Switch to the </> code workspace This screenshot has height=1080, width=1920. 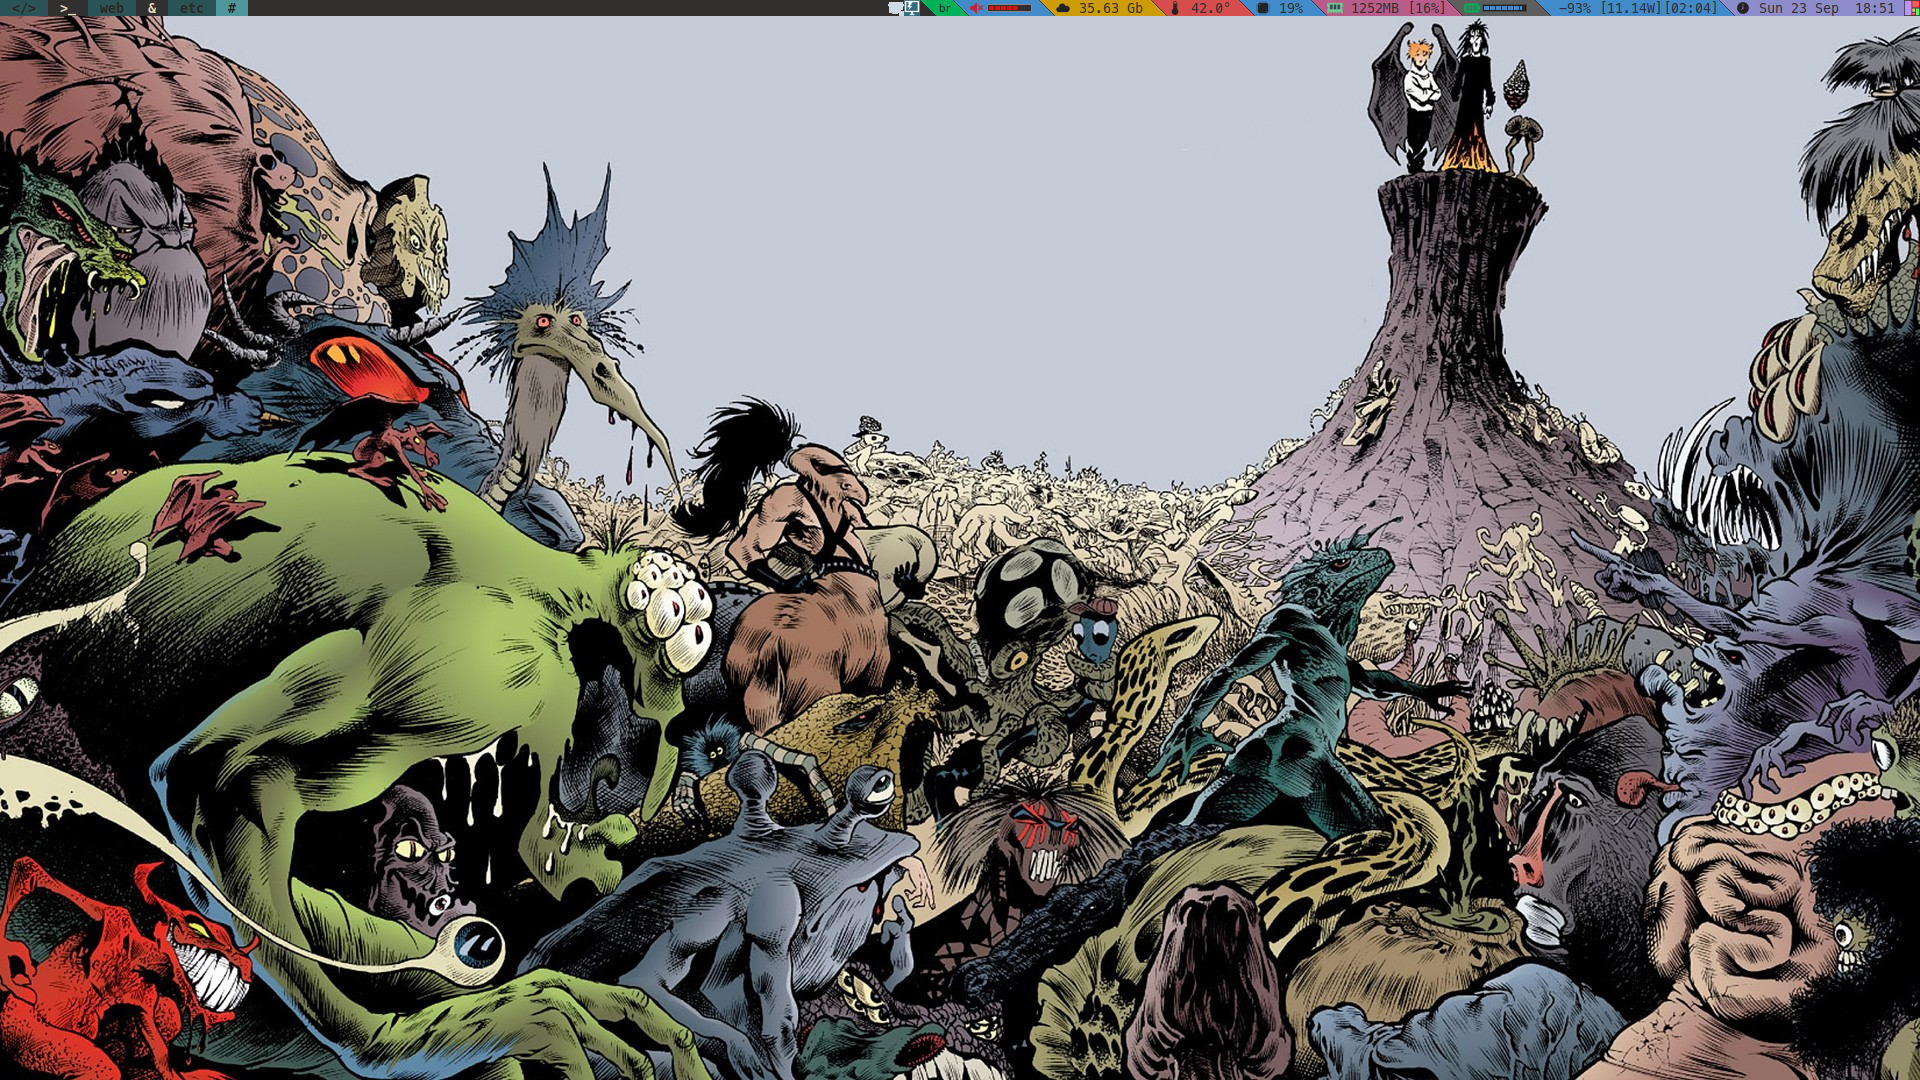(24, 8)
